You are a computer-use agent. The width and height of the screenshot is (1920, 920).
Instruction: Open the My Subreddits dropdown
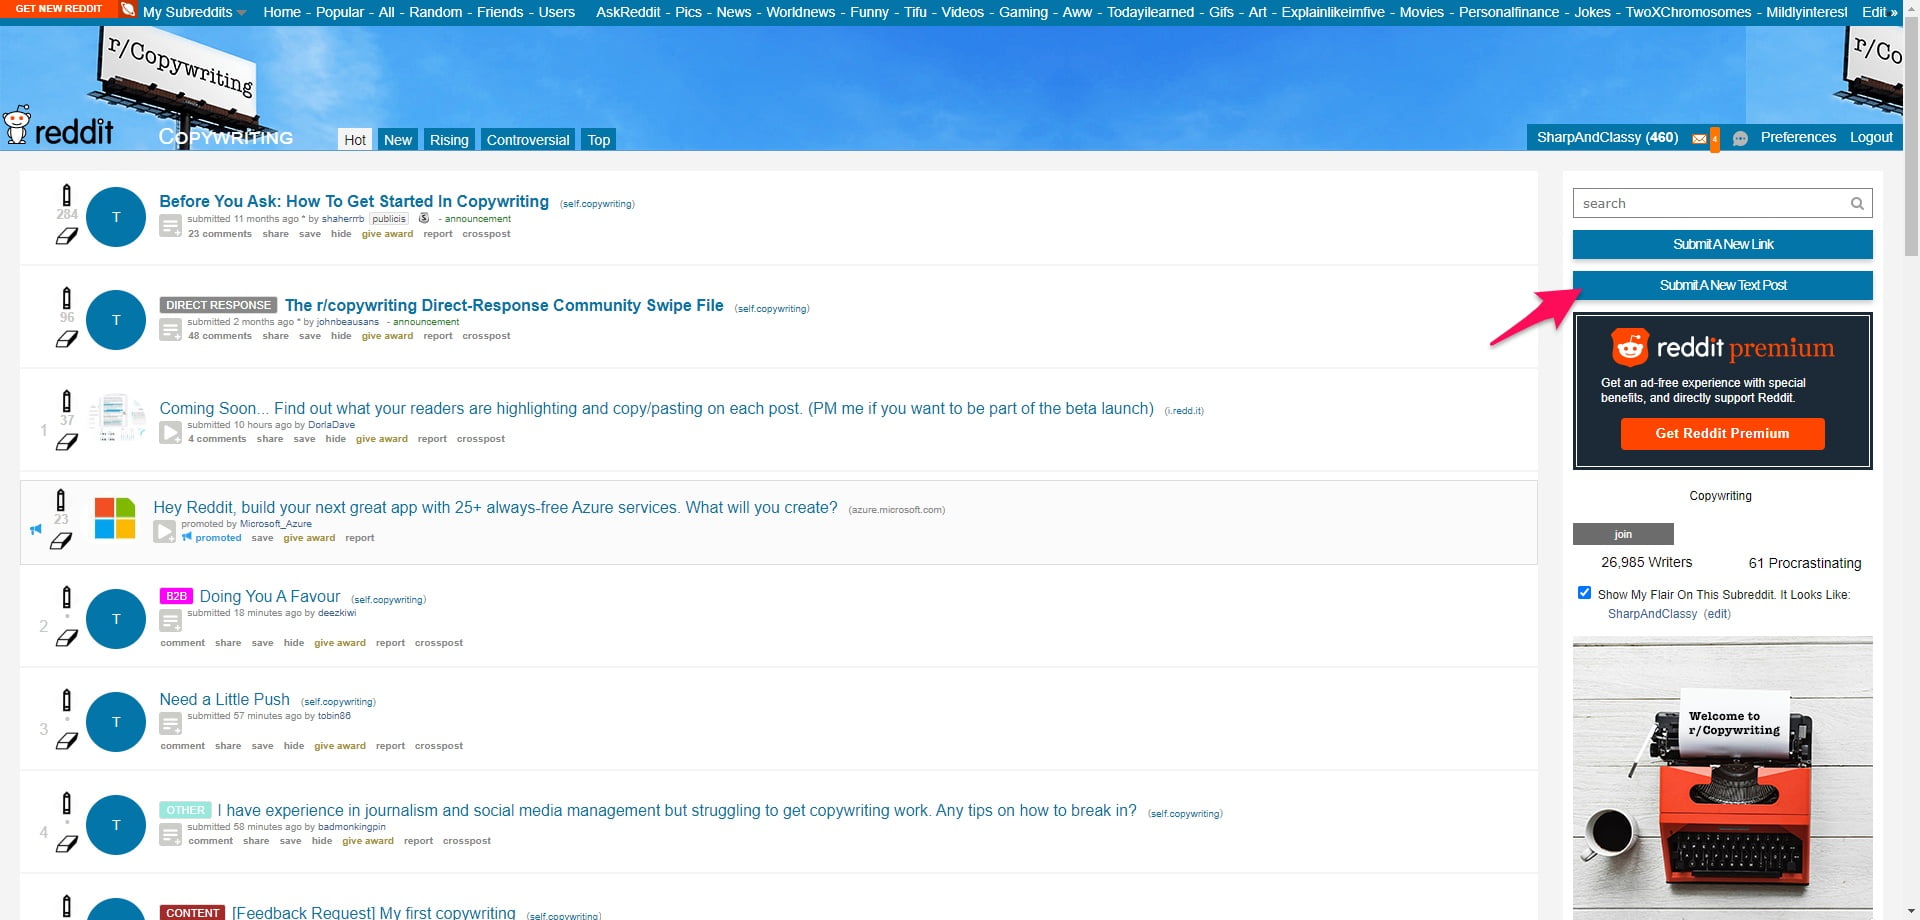click(x=194, y=12)
